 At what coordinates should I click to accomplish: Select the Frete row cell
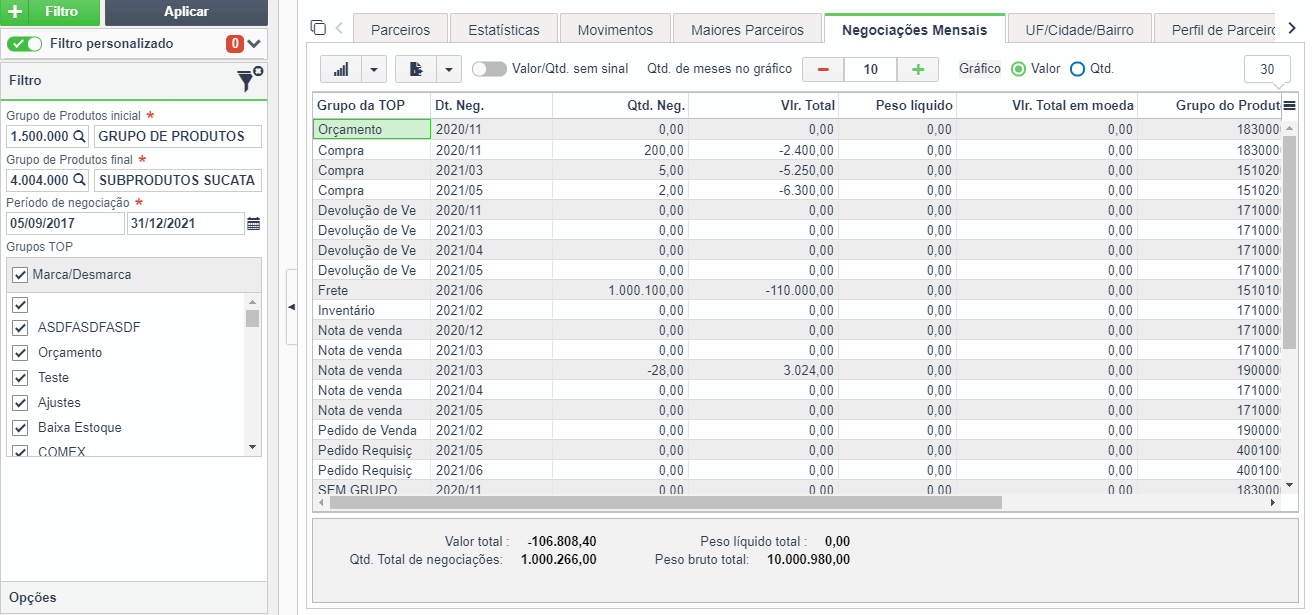click(x=371, y=290)
